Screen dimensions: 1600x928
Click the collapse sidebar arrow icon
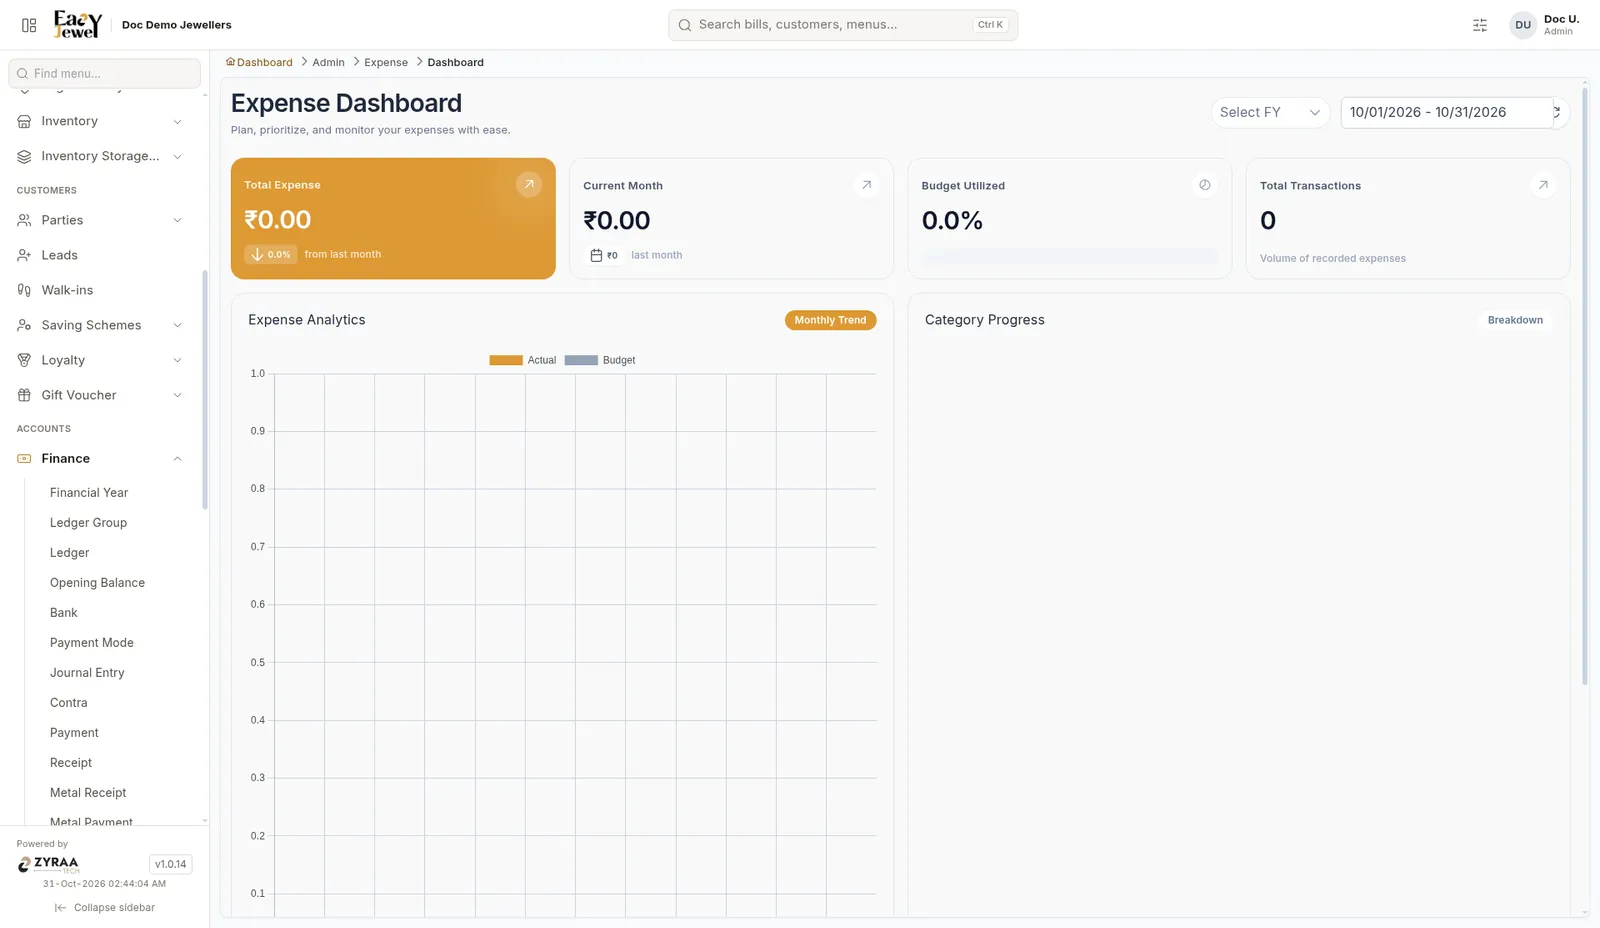point(60,908)
